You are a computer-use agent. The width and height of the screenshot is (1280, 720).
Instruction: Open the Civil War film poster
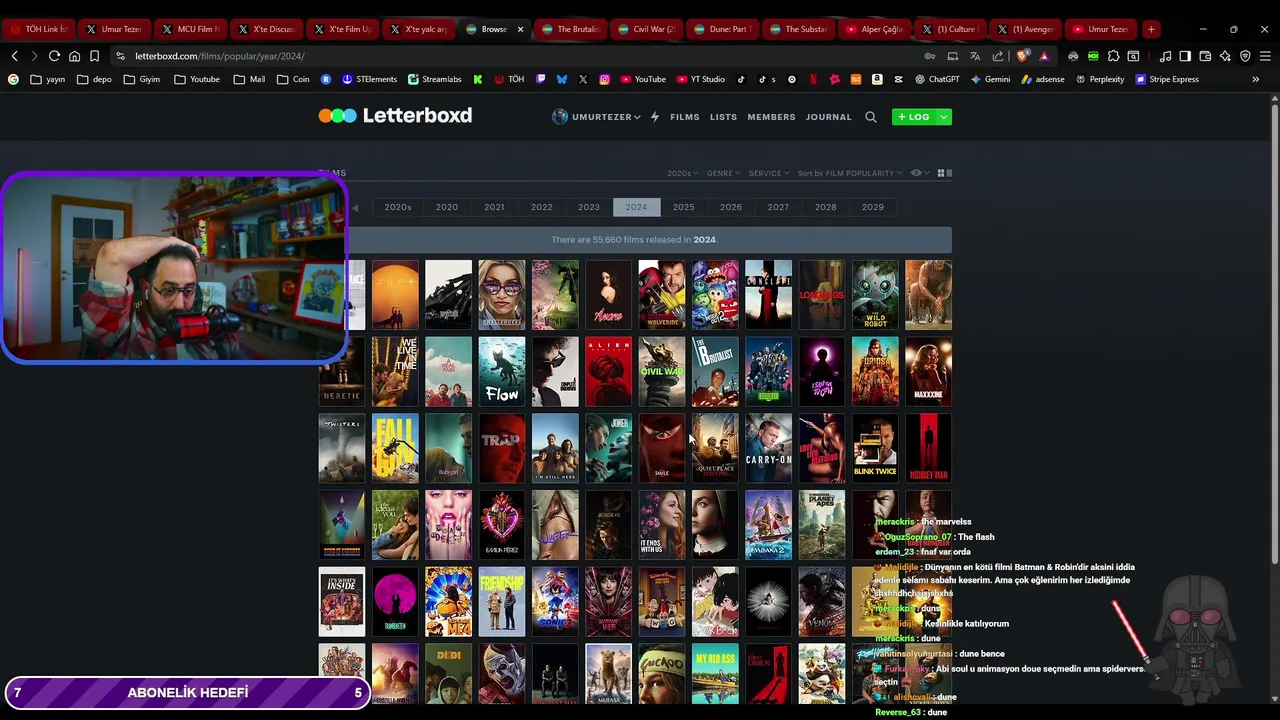[x=662, y=371]
